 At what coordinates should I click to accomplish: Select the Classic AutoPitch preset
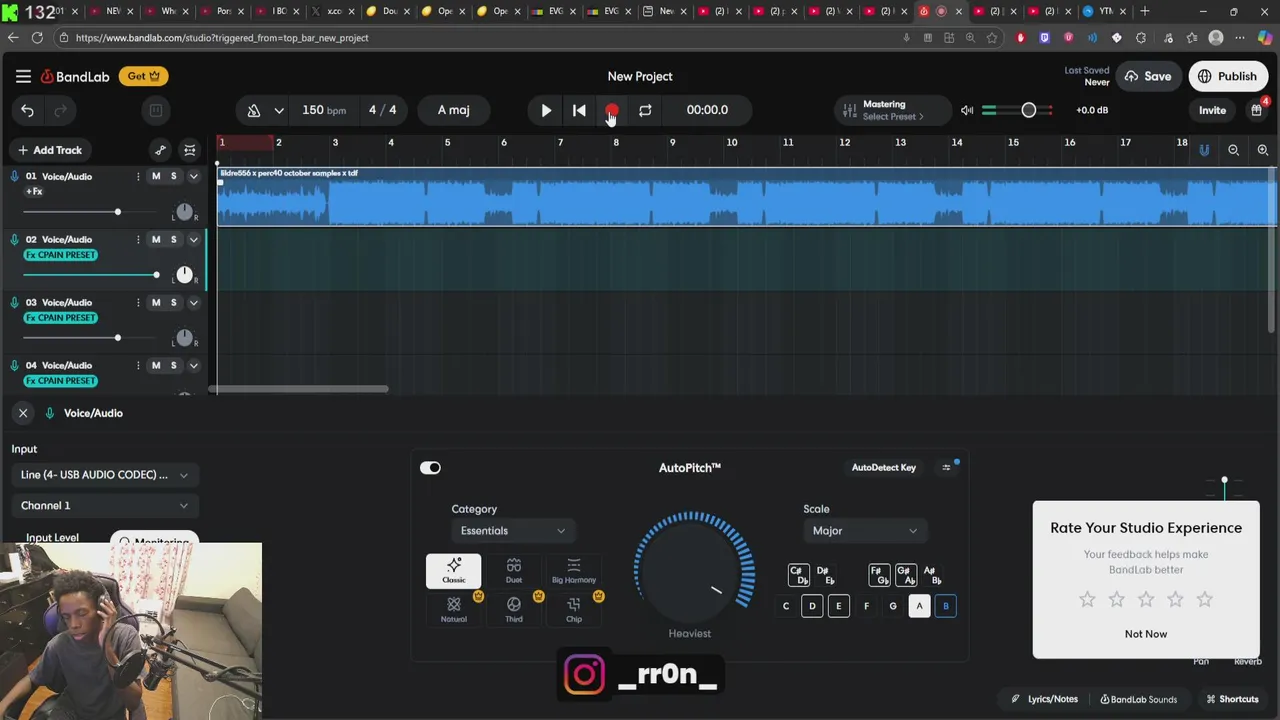coord(454,571)
